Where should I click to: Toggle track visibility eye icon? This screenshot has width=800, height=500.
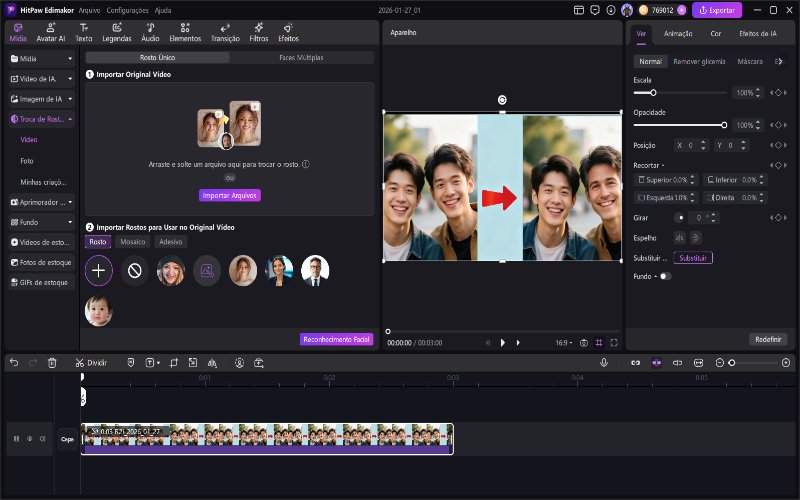(30, 439)
